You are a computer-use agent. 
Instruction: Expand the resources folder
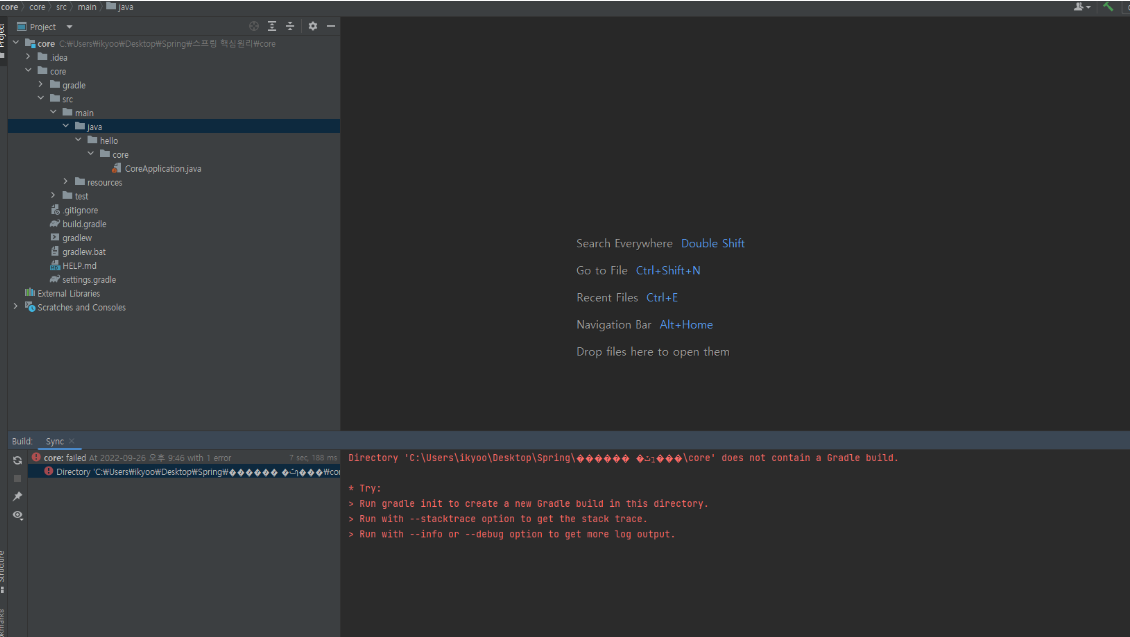coord(66,182)
